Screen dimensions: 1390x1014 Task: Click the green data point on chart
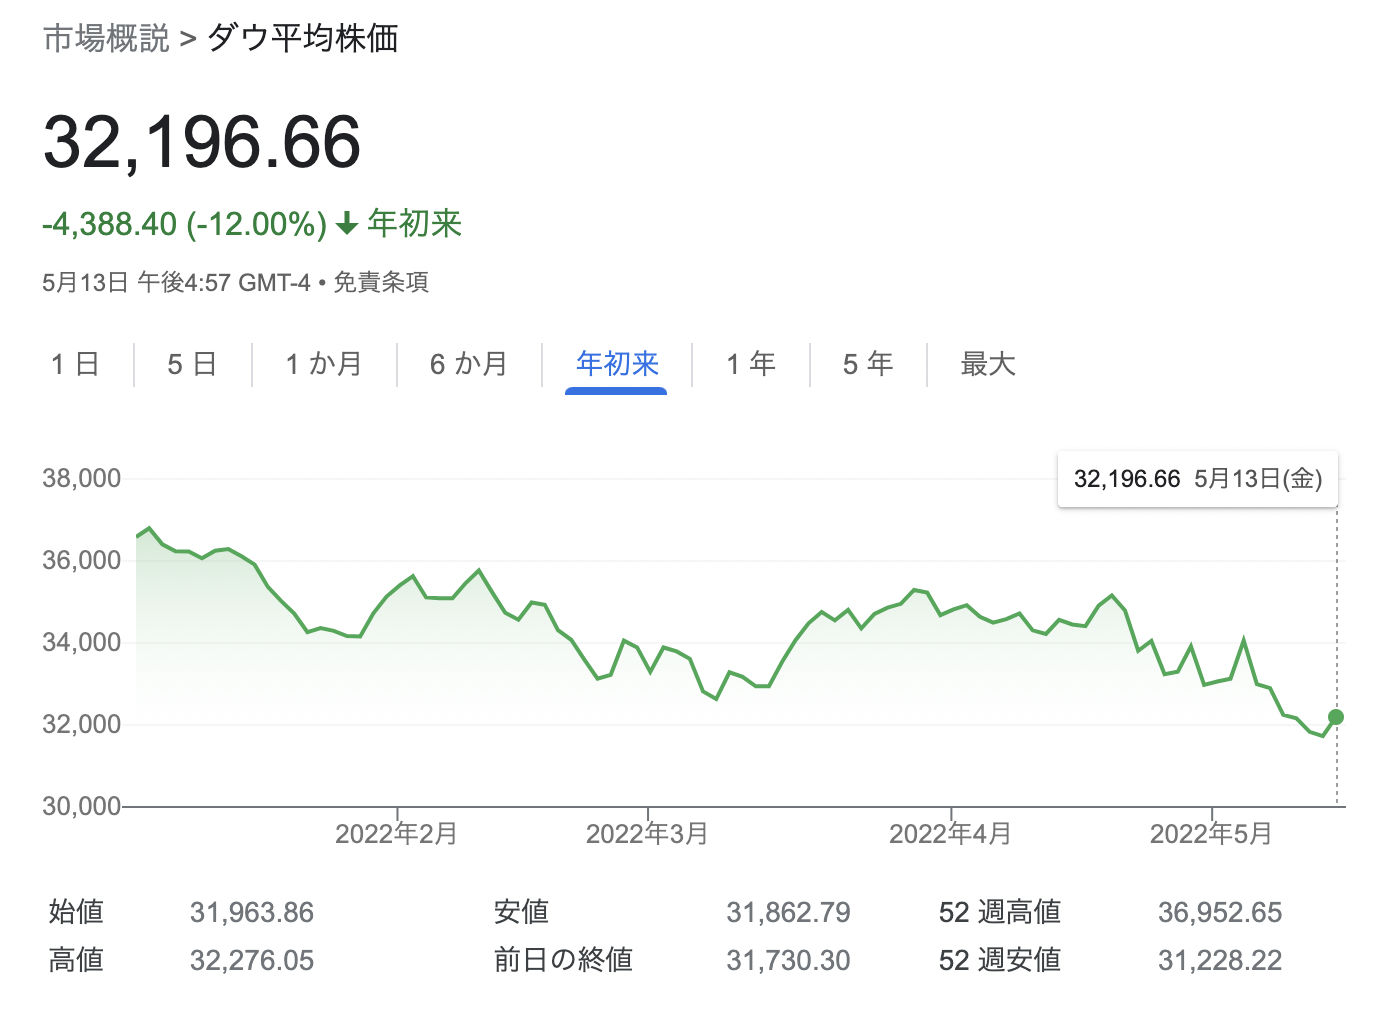[1336, 717]
